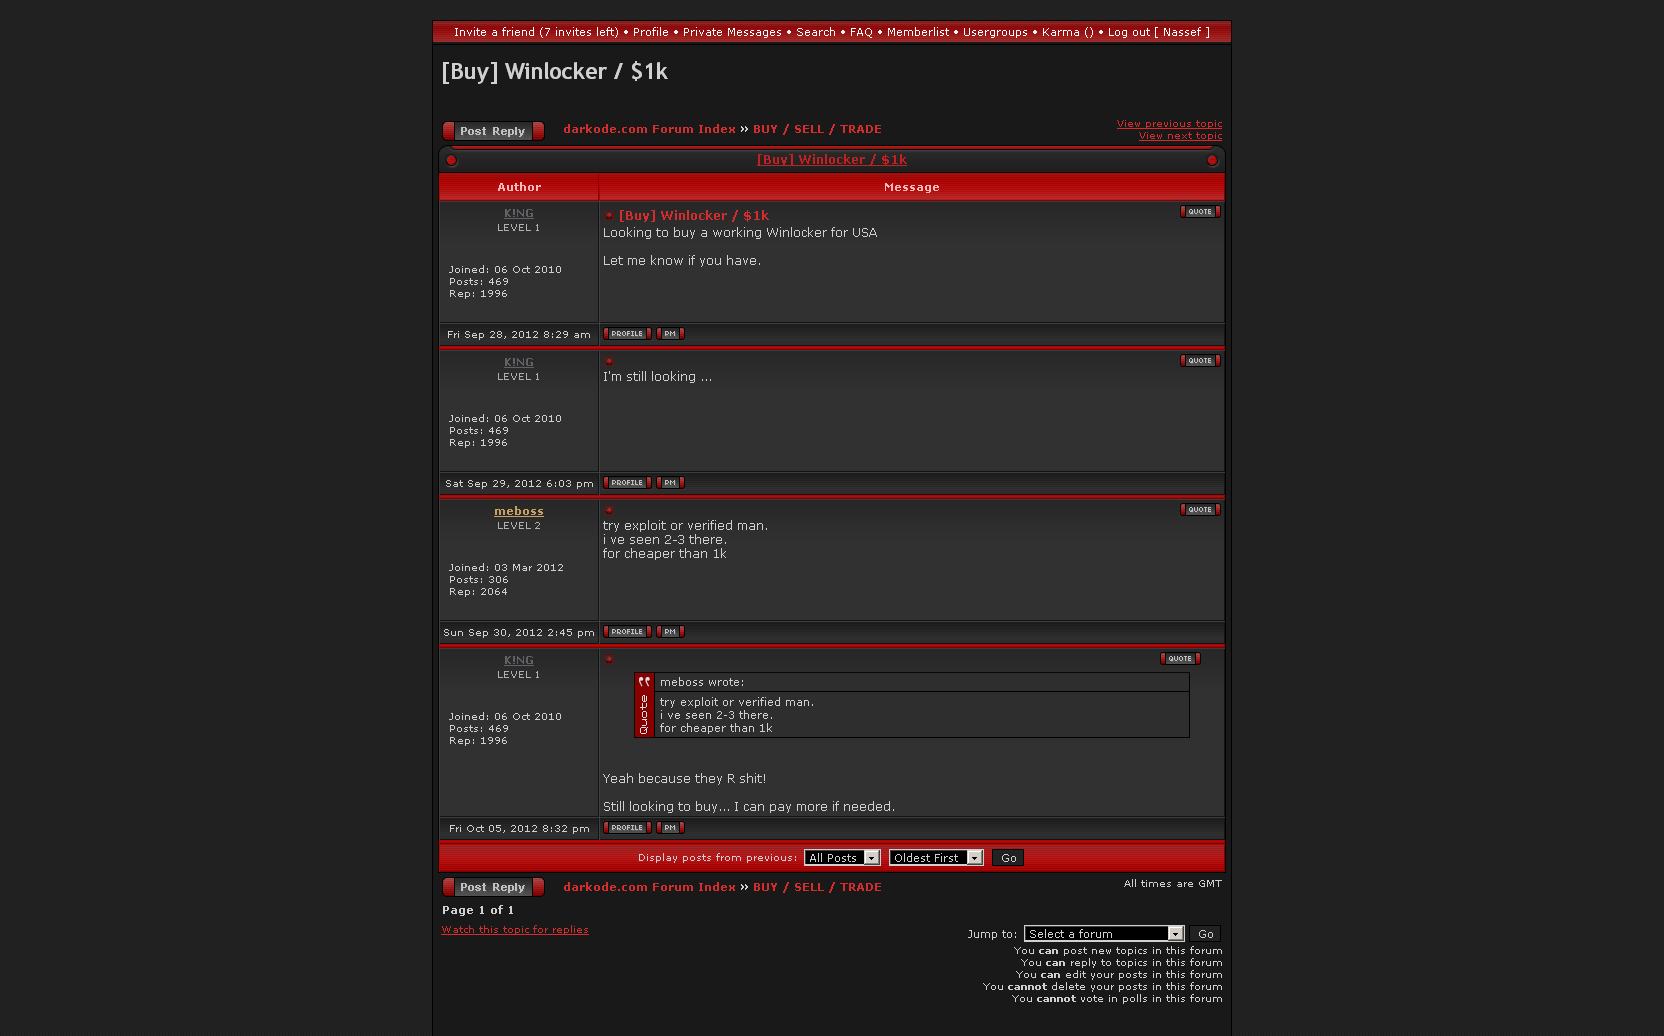The height and width of the screenshot is (1036, 1664).
Task: Open the Oldest First sort dropdown
Action: point(936,858)
